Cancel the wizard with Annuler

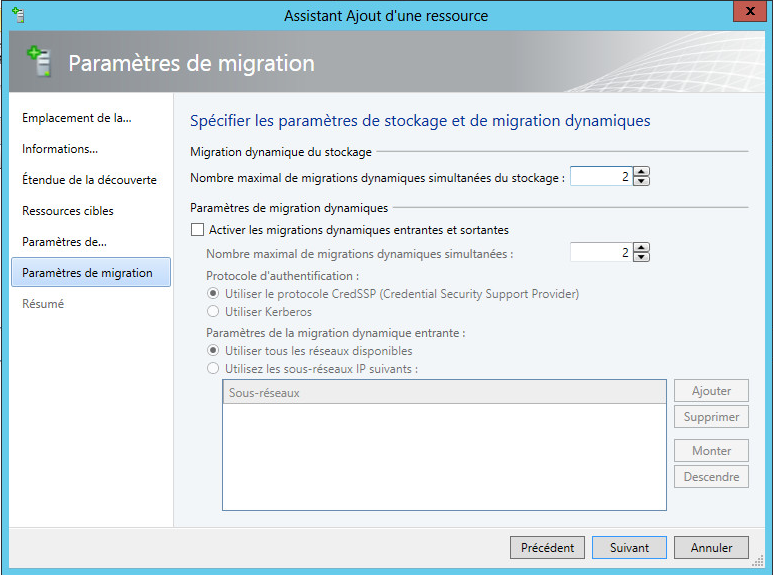click(711, 547)
